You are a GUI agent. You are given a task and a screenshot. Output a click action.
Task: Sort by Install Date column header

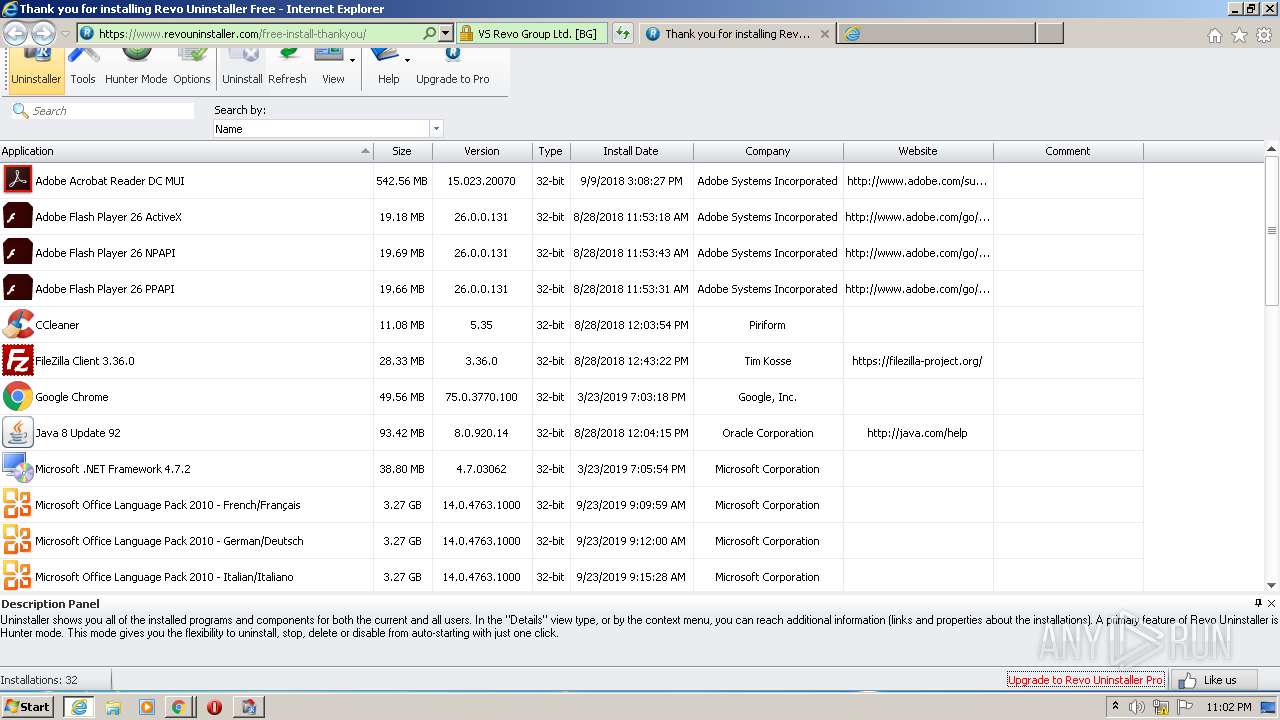[x=631, y=151]
